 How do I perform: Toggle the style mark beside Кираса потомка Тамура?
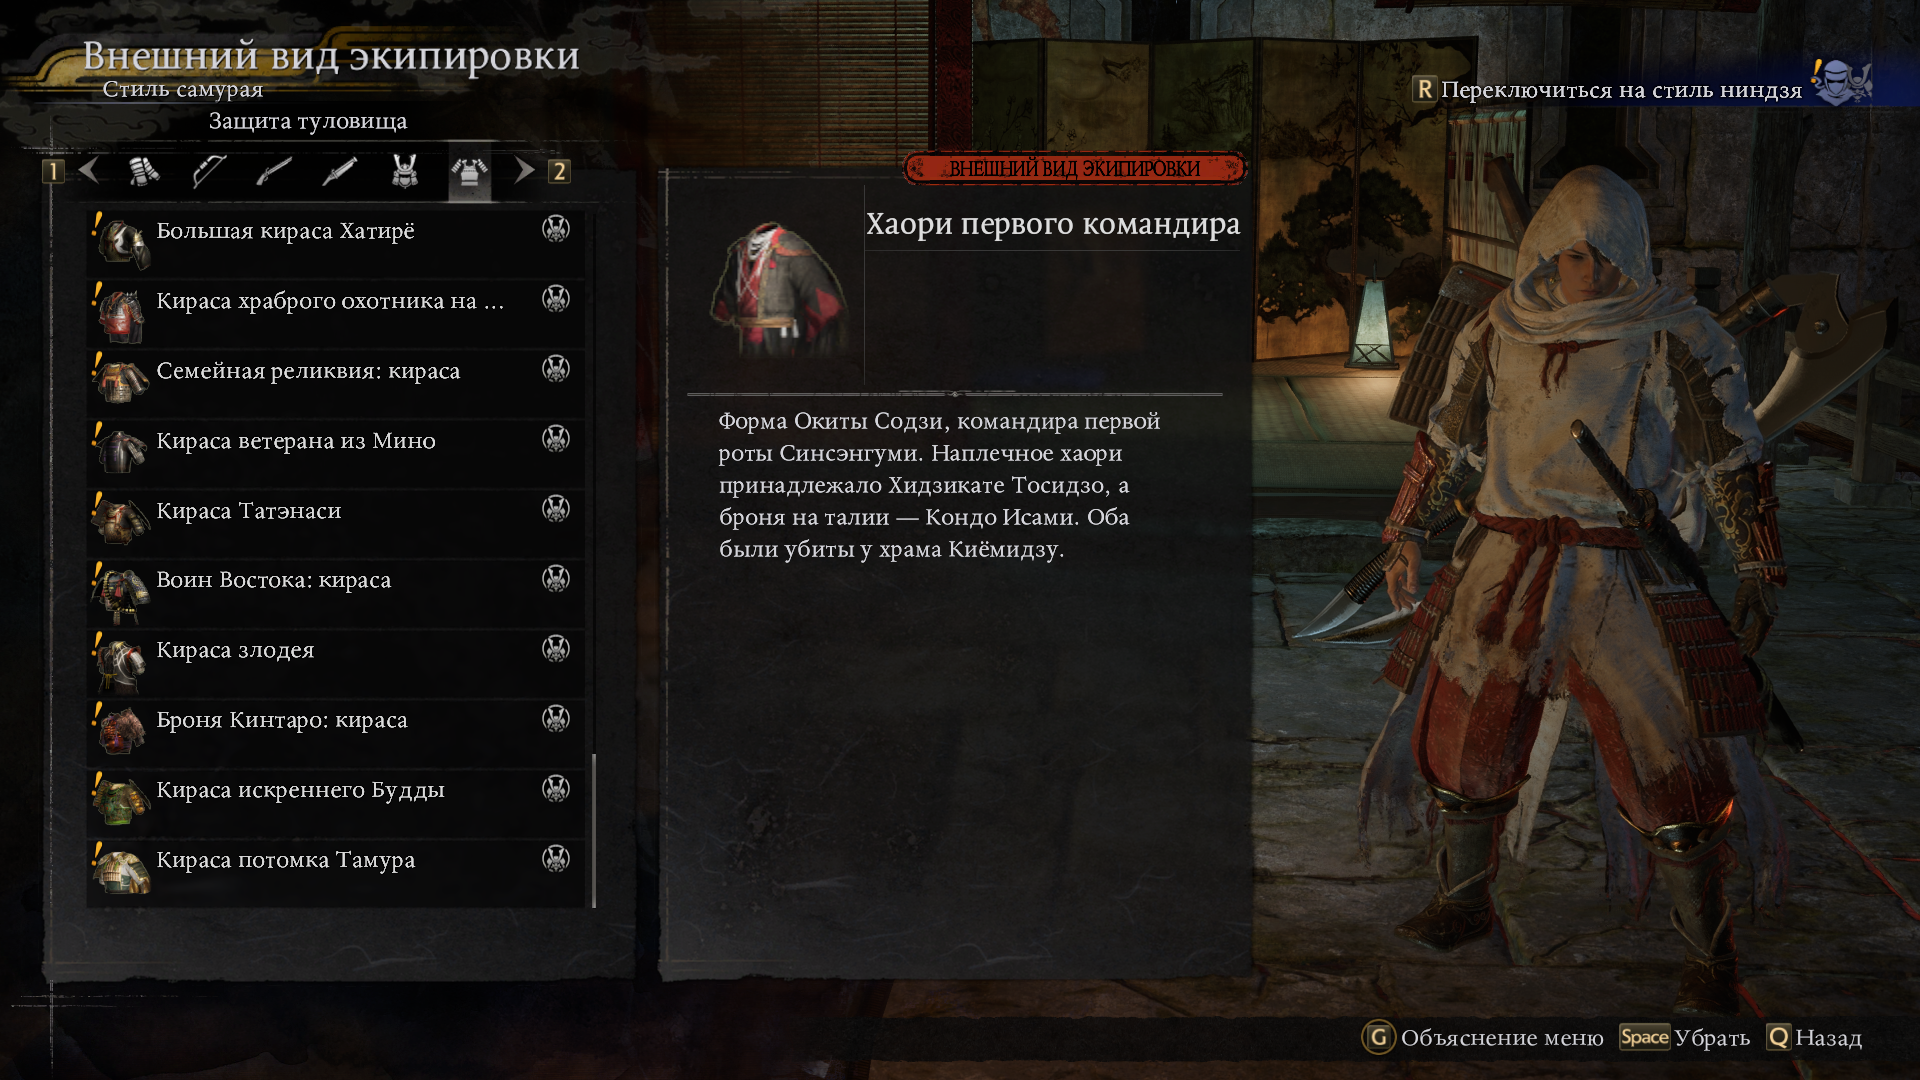point(556,858)
